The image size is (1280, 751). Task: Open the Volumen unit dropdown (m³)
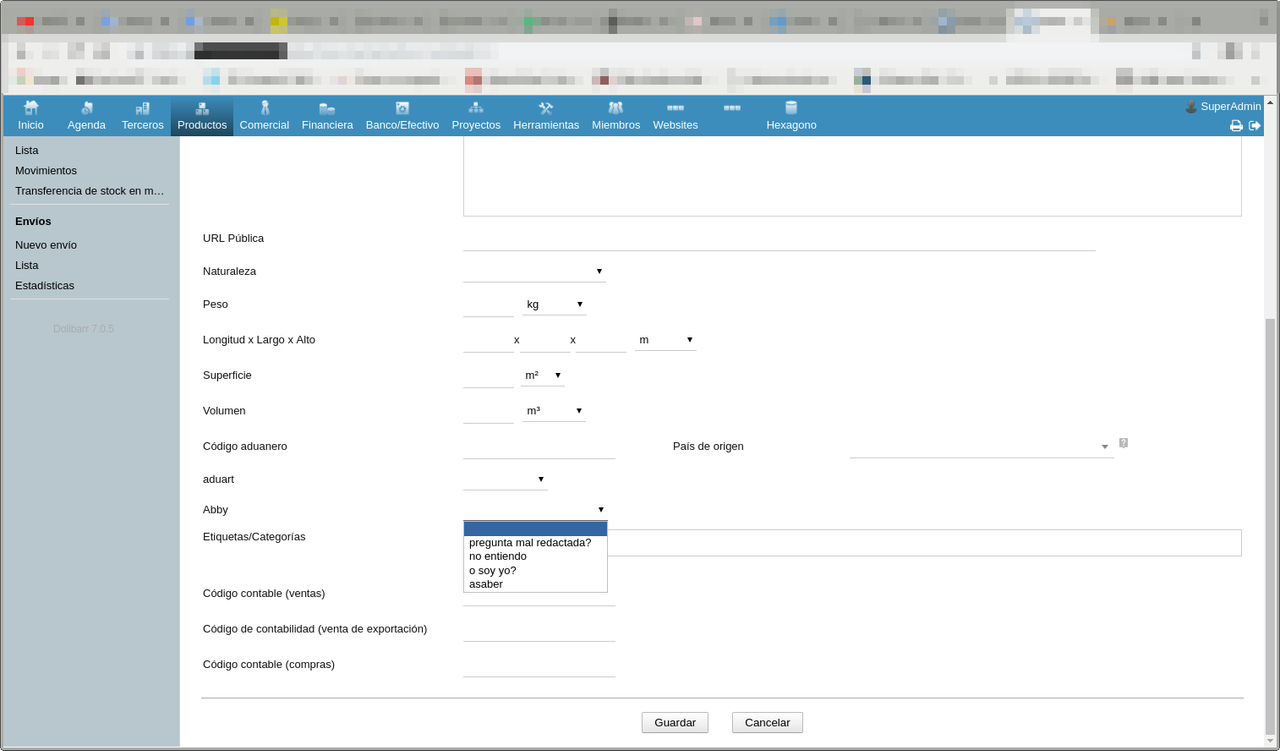(555, 411)
